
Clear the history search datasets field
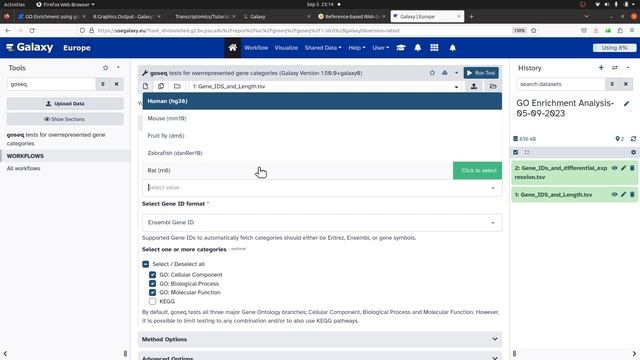pyautogui.click(x=626, y=84)
